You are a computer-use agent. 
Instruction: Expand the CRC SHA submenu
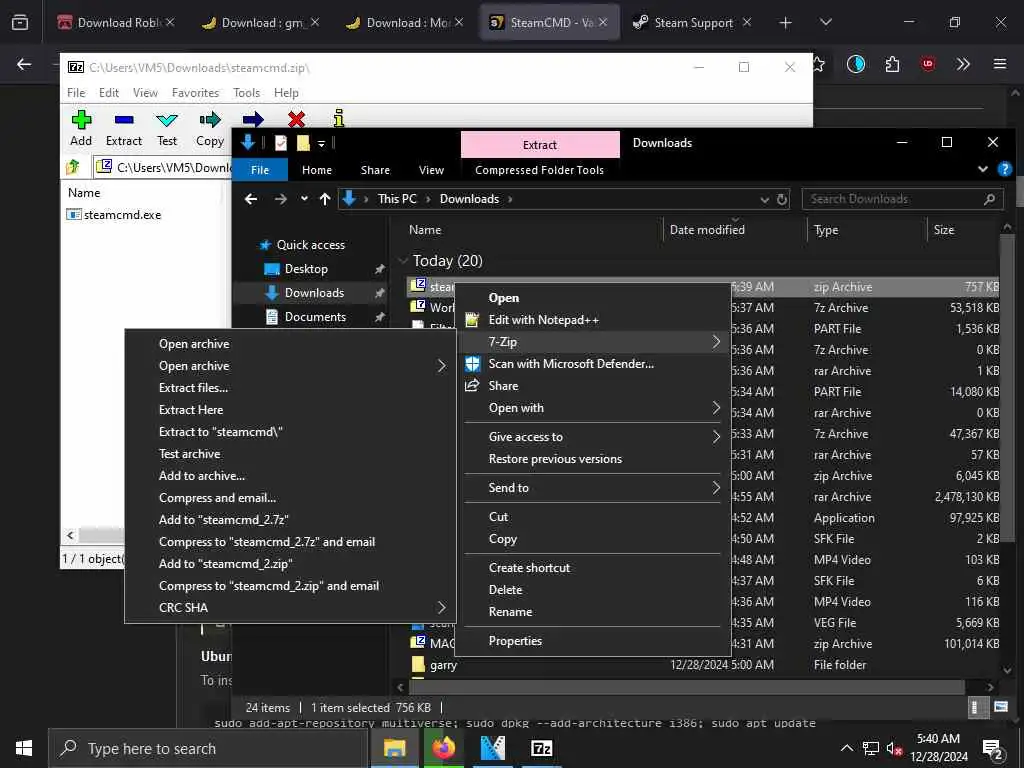tap(291, 607)
